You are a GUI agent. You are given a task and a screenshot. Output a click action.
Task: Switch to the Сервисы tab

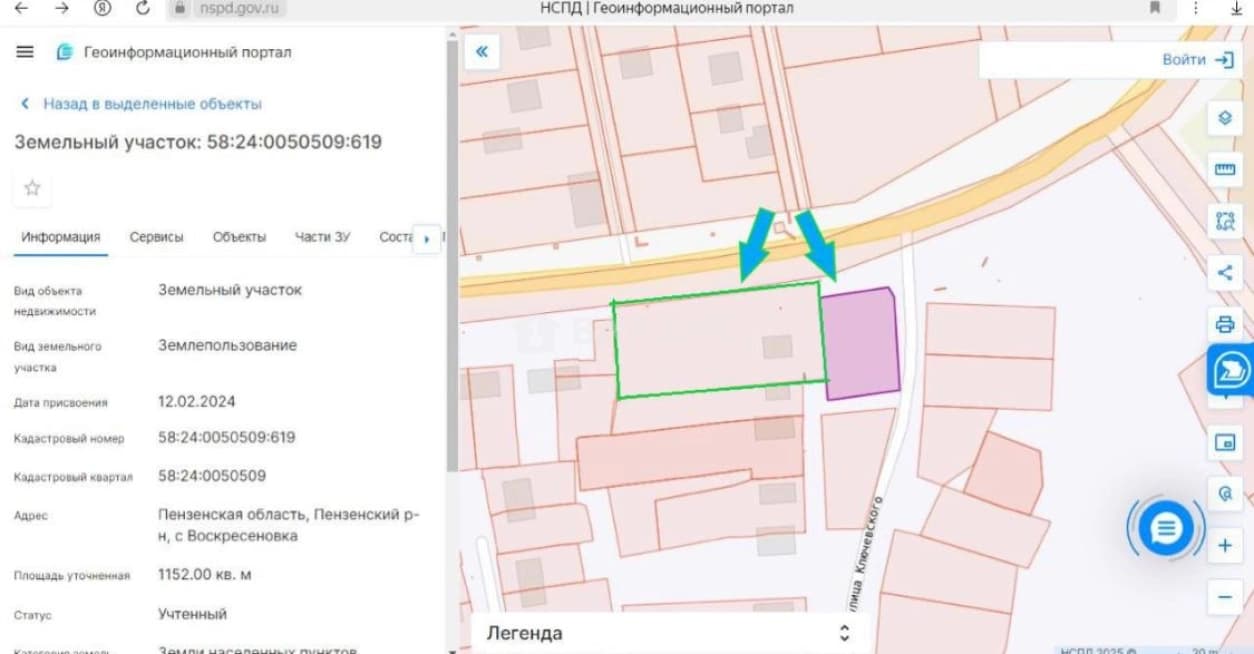tap(157, 237)
